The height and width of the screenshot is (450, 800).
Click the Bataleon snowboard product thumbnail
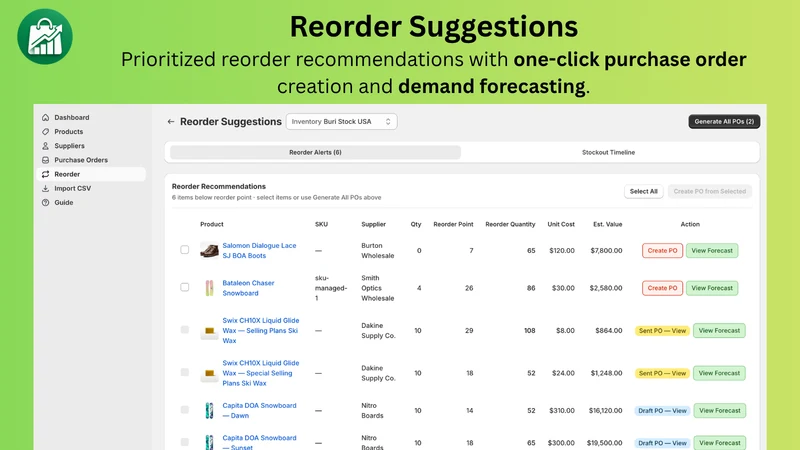[x=209, y=288]
